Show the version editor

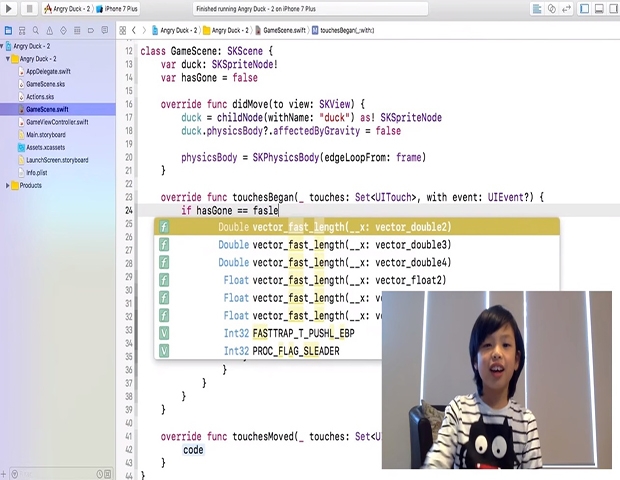pos(567,9)
